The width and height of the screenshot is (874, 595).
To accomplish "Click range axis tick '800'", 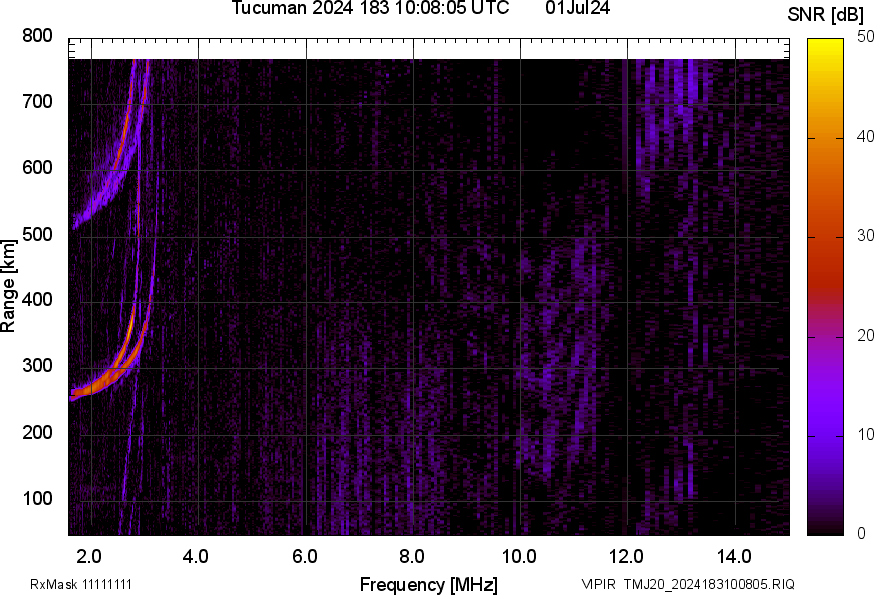I will tap(37, 36).
